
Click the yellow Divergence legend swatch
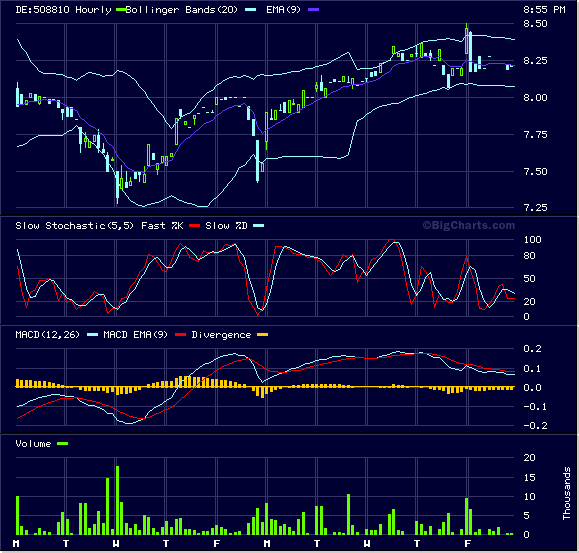(x=263, y=335)
